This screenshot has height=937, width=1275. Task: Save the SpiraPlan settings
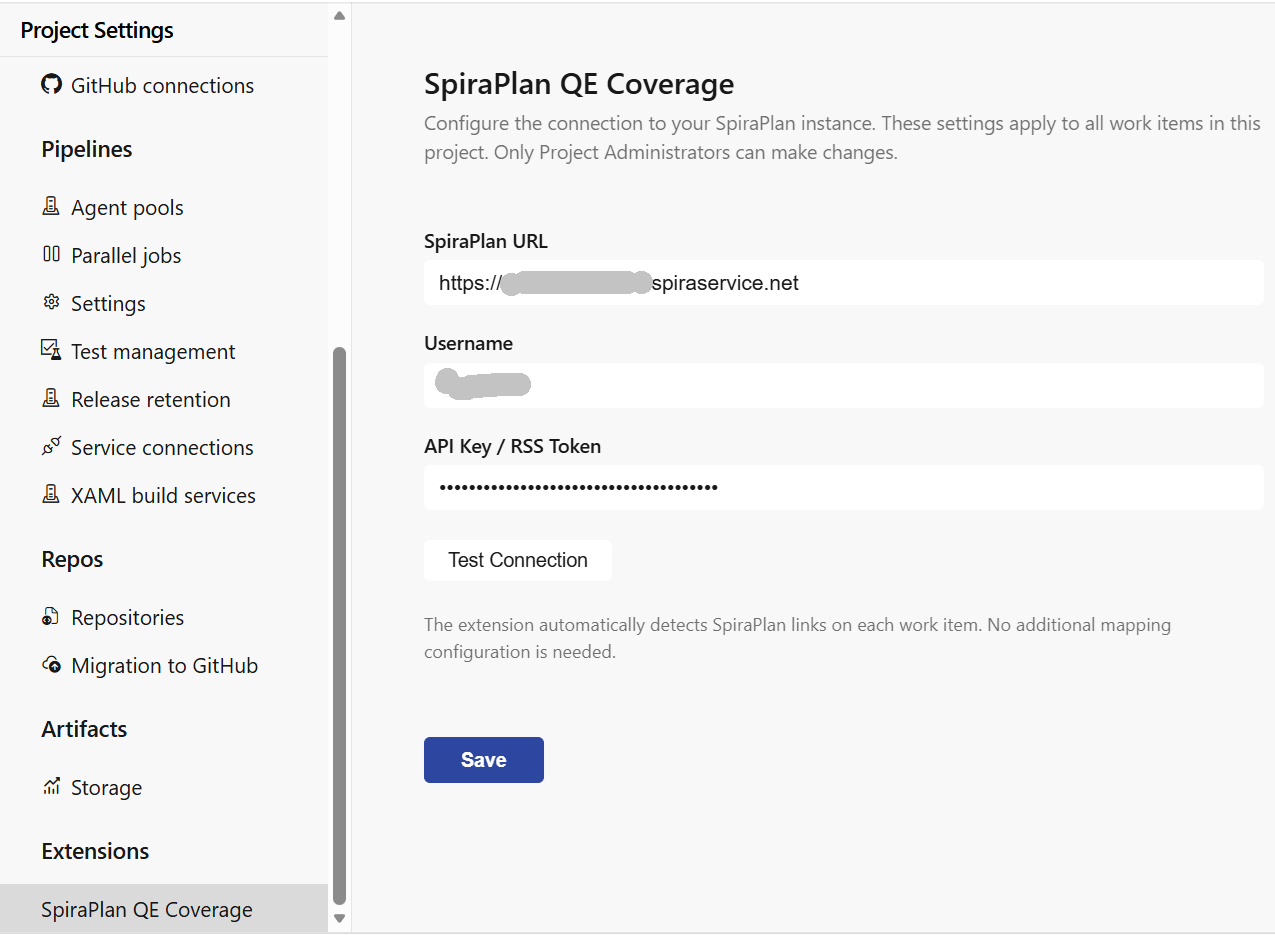click(x=484, y=760)
